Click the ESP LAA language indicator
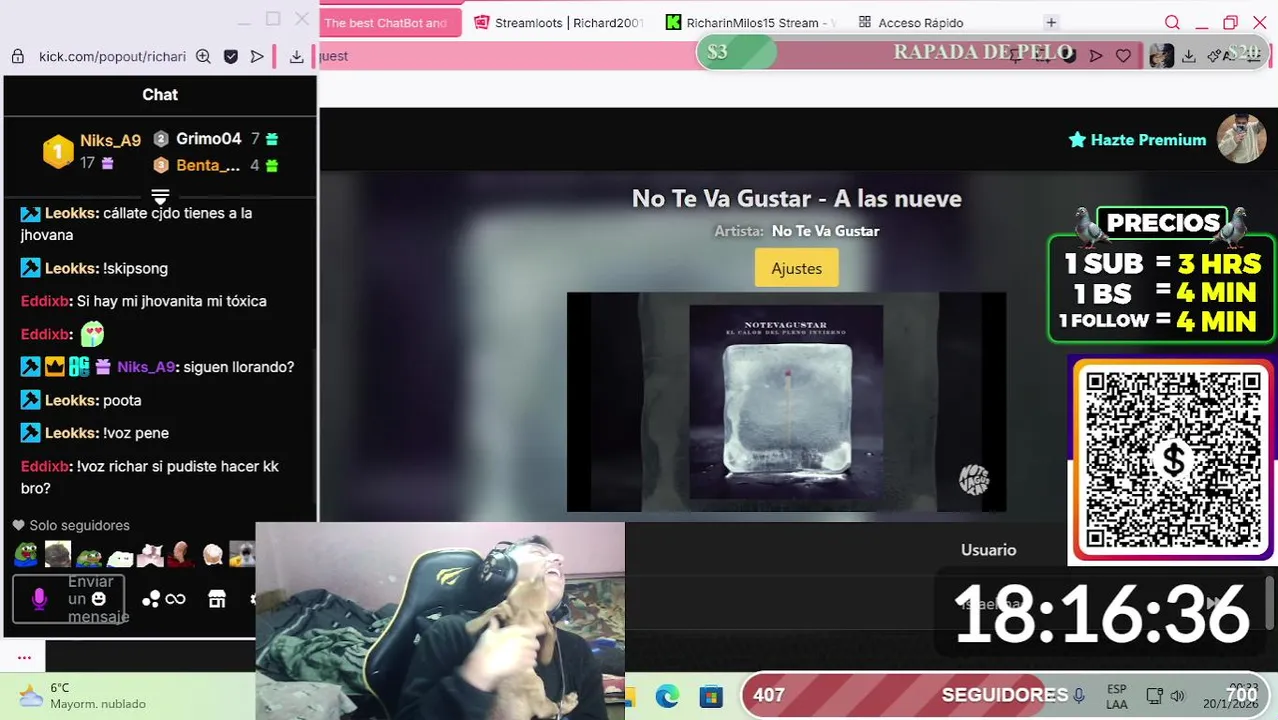The height and width of the screenshot is (720, 1278). pos(1117,696)
